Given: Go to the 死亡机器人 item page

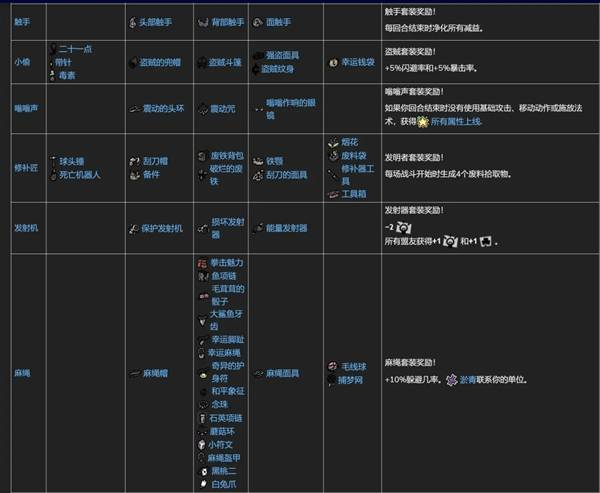Looking at the screenshot, I should tap(81, 173).
